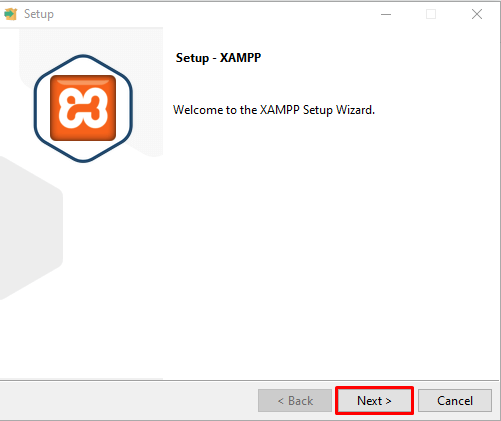Click the "Setup" window title text
This screenshot has width=501, height=421.
coord(39,14)
